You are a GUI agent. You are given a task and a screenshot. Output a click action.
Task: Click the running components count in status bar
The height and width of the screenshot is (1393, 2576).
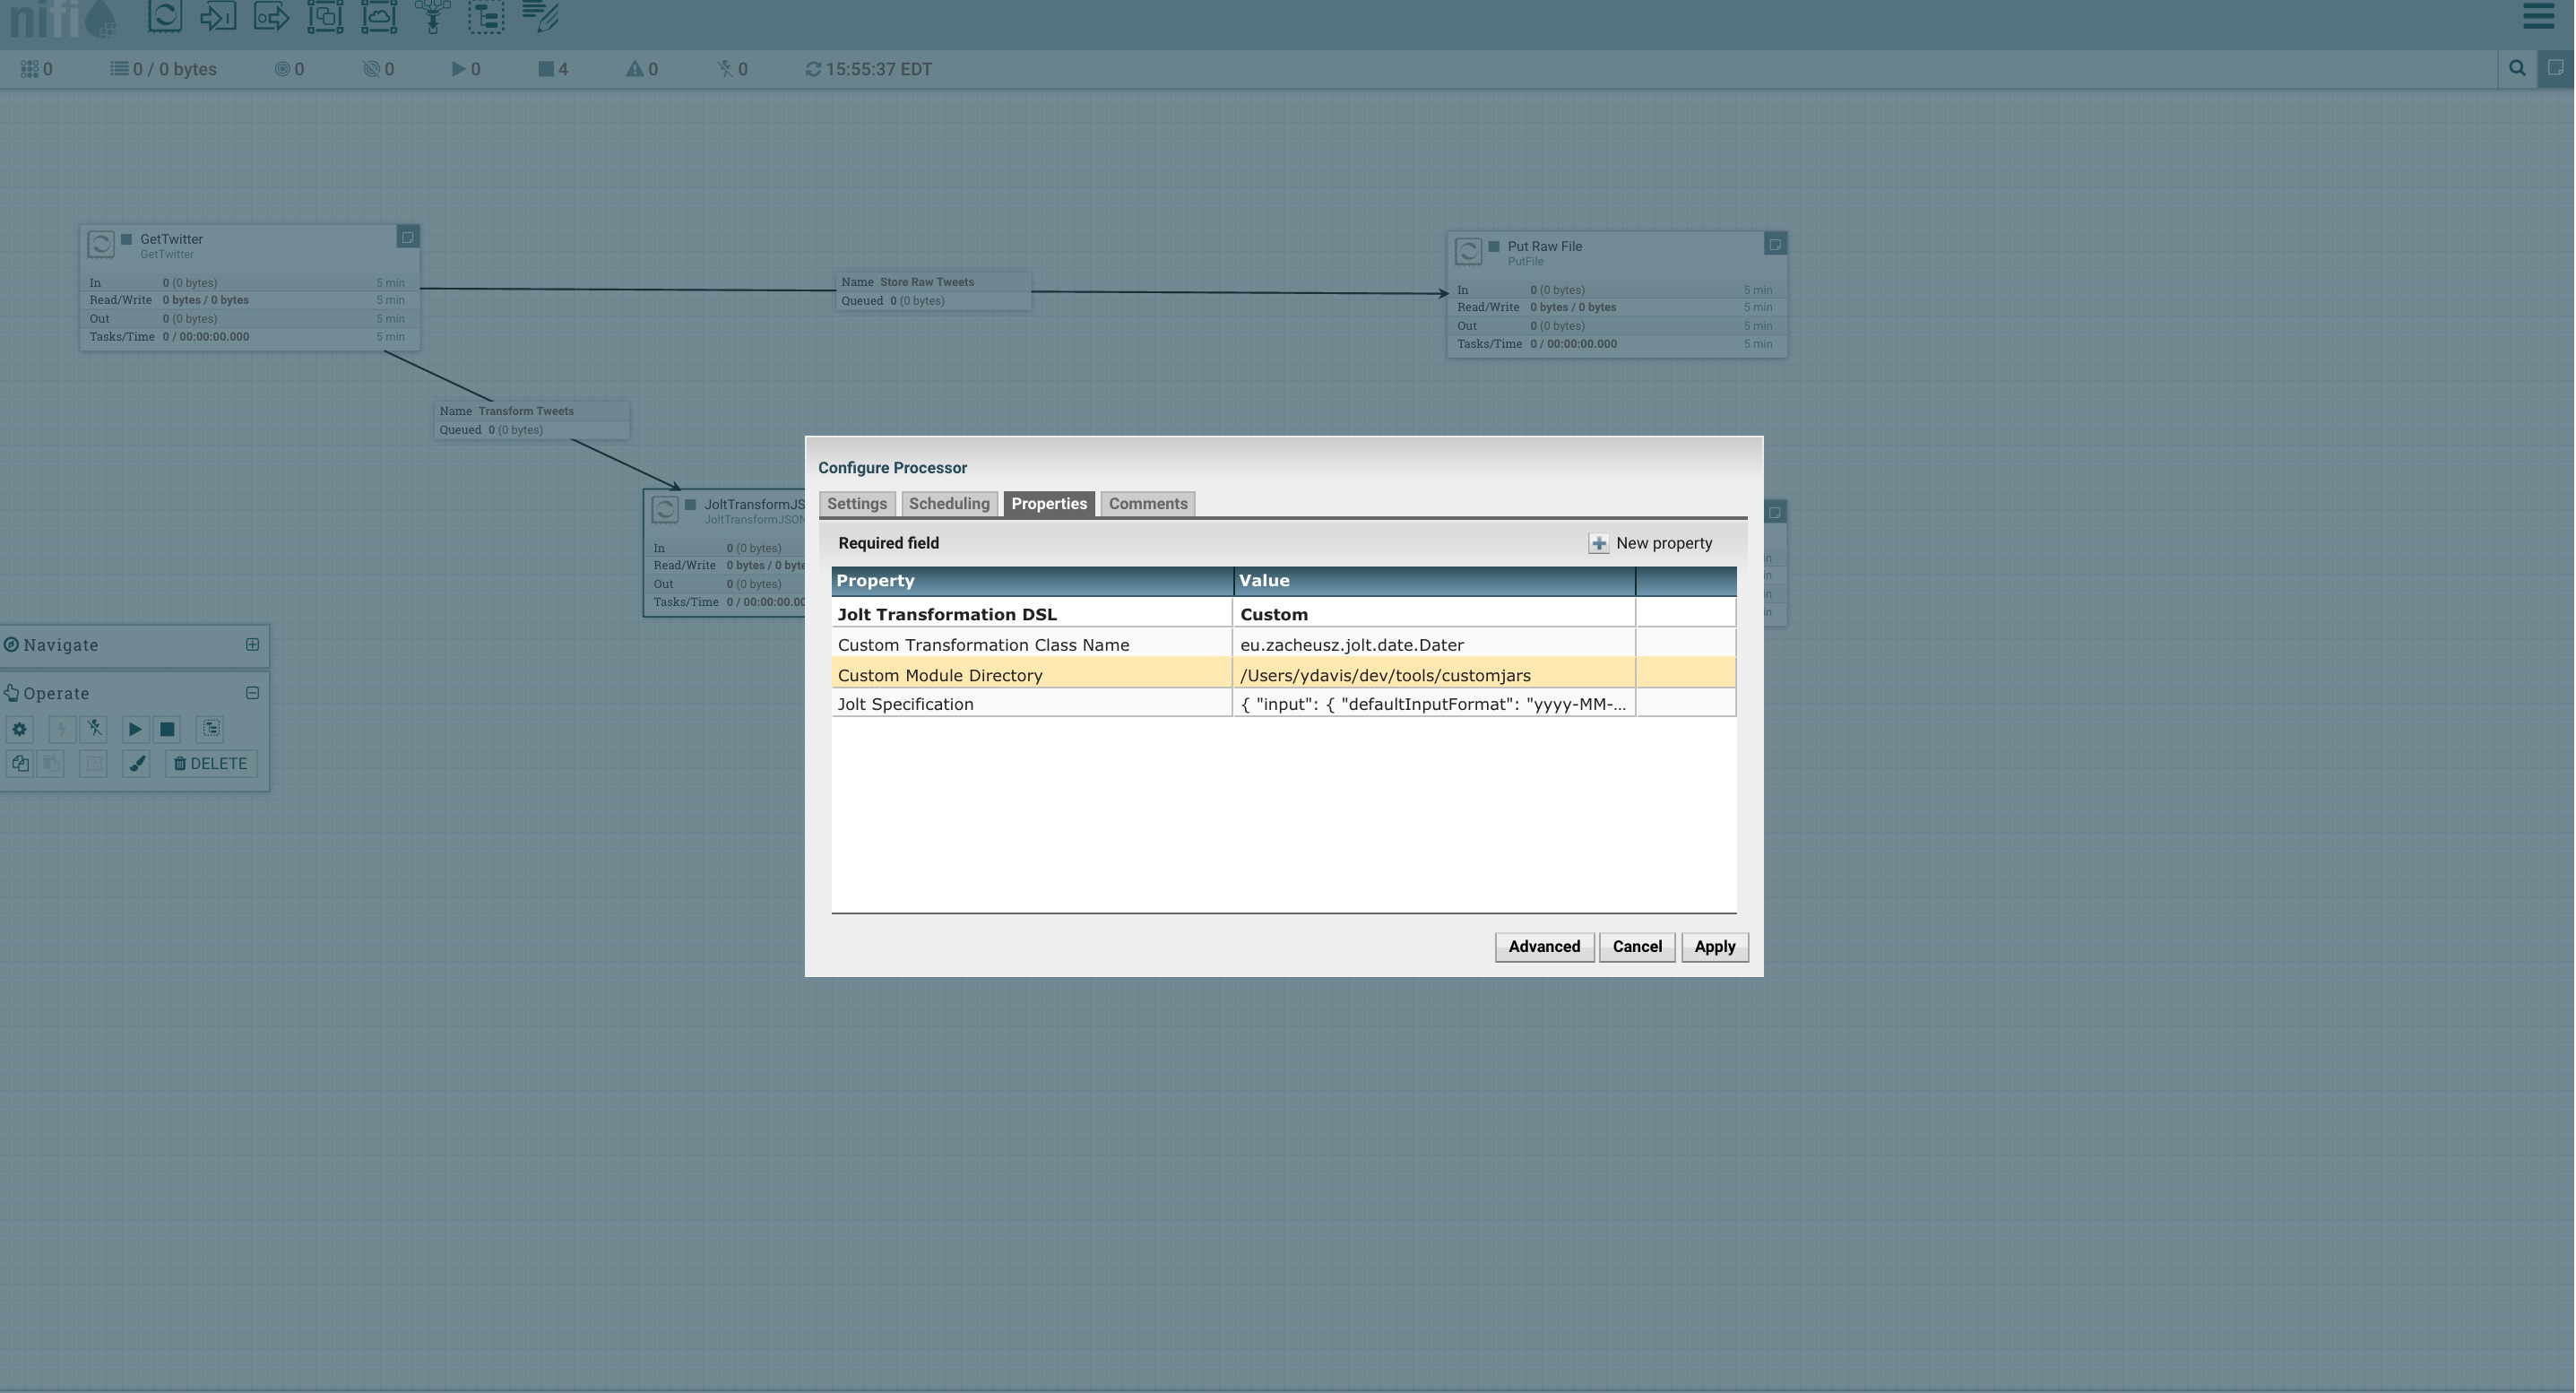(x=466, y=69)
